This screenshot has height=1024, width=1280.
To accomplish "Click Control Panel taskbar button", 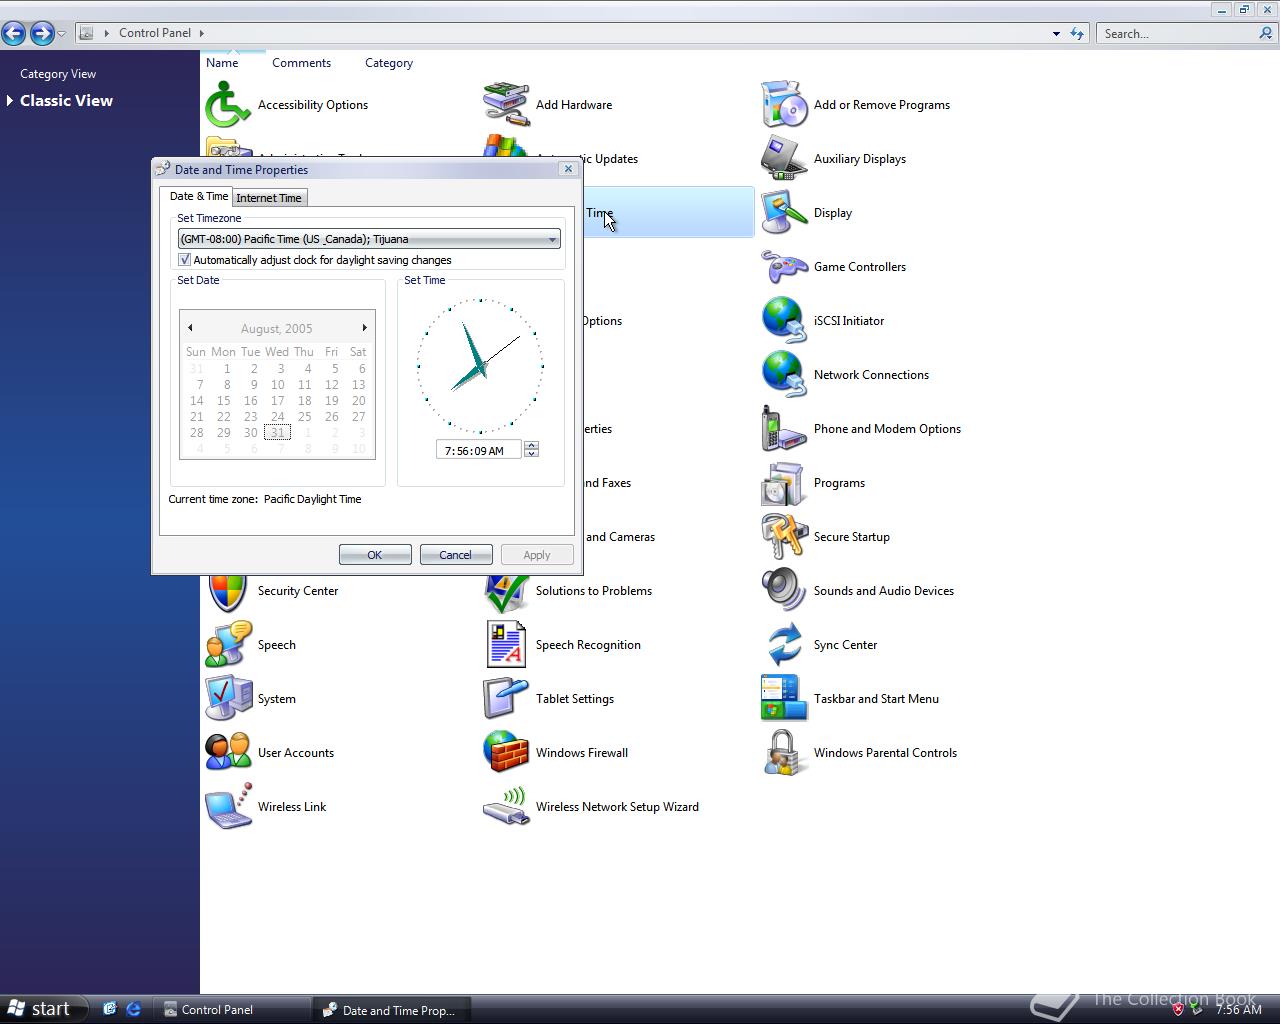I will [x=235, y=1010].
